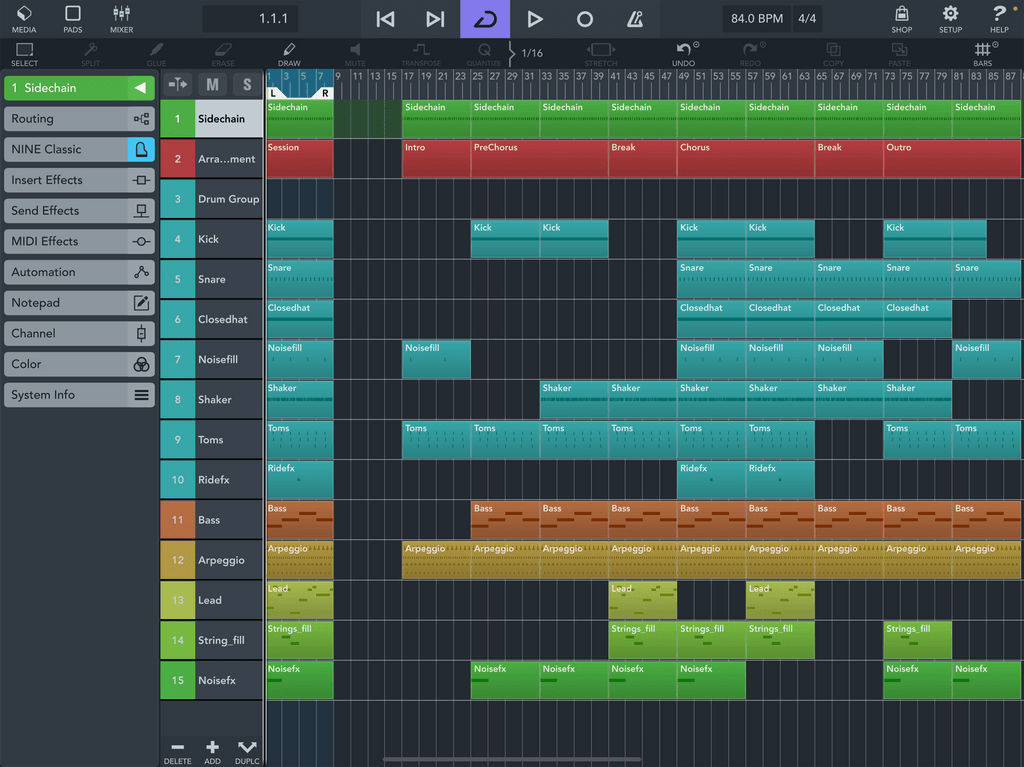Screen dimensions: 1024x767
Task: Open the Automation section
Action: coord(79,272)
